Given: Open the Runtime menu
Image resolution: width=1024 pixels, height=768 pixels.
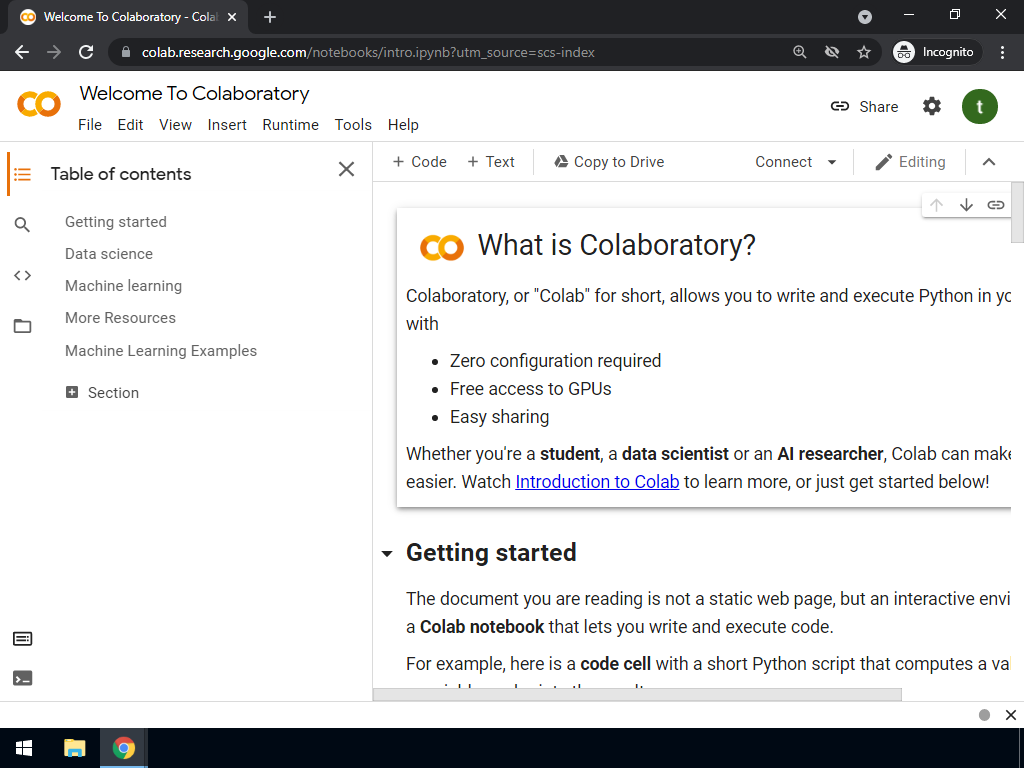Looking at the screenshot, I should (x=291, y=125).
